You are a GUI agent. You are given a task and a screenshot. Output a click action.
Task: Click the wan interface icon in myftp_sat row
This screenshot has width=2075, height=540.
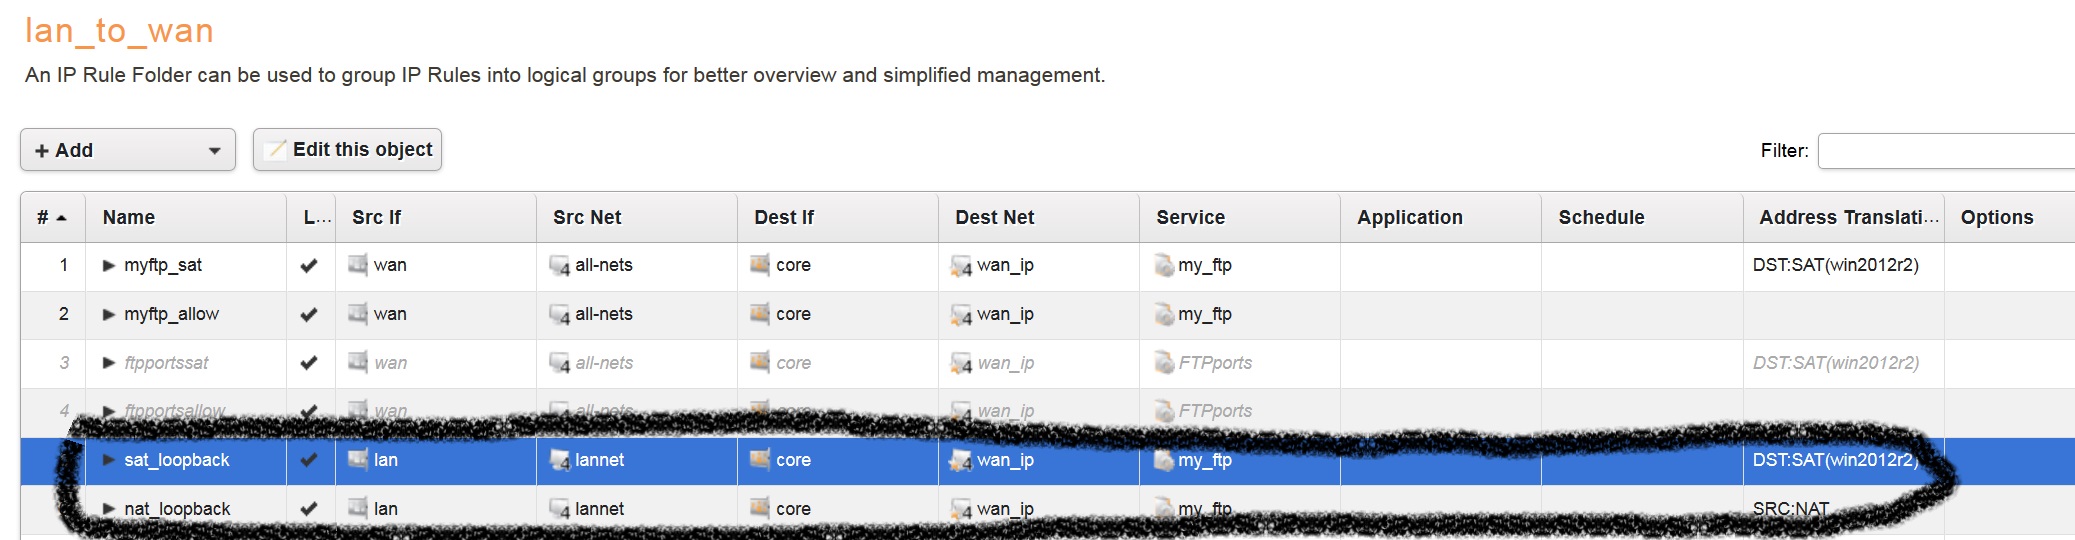358,265
